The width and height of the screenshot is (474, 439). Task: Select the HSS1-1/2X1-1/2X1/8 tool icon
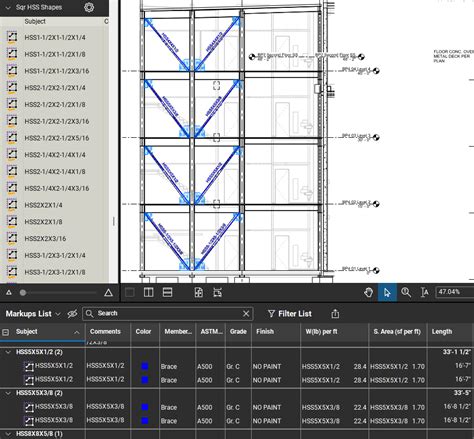click(12, 54)
